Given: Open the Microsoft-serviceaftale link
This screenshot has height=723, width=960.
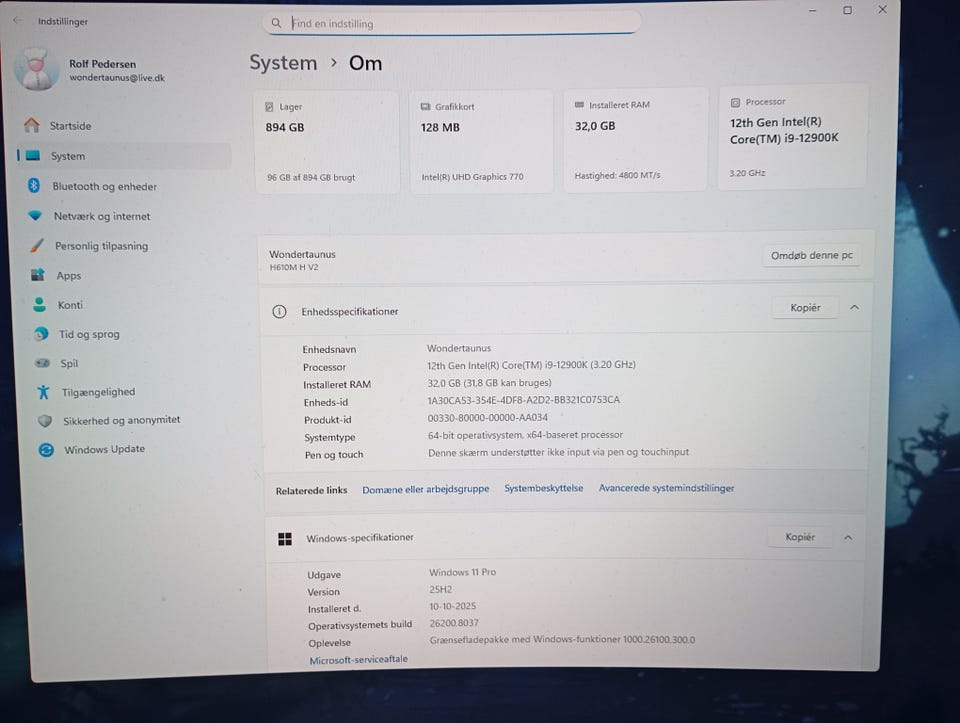Looking at the screenshot, I should 358,659.
